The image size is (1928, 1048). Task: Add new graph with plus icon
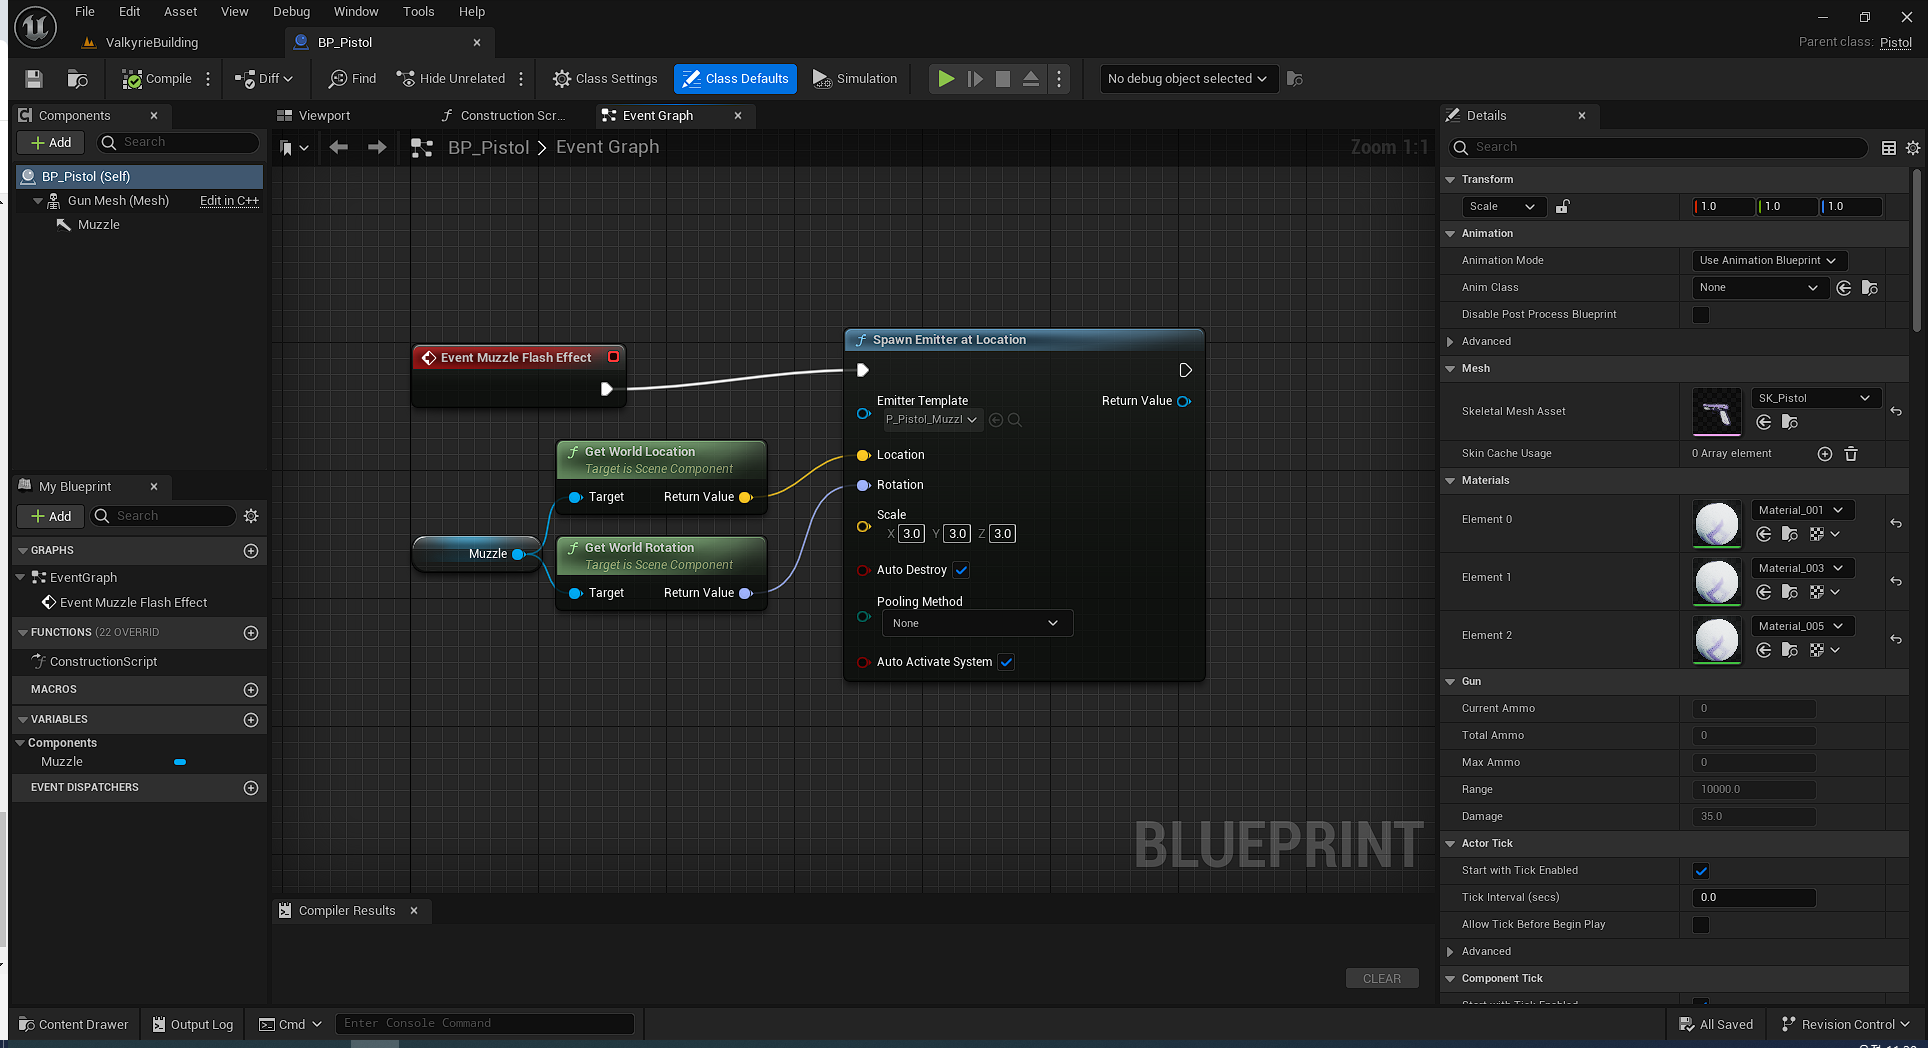click(x=251, y=551)
